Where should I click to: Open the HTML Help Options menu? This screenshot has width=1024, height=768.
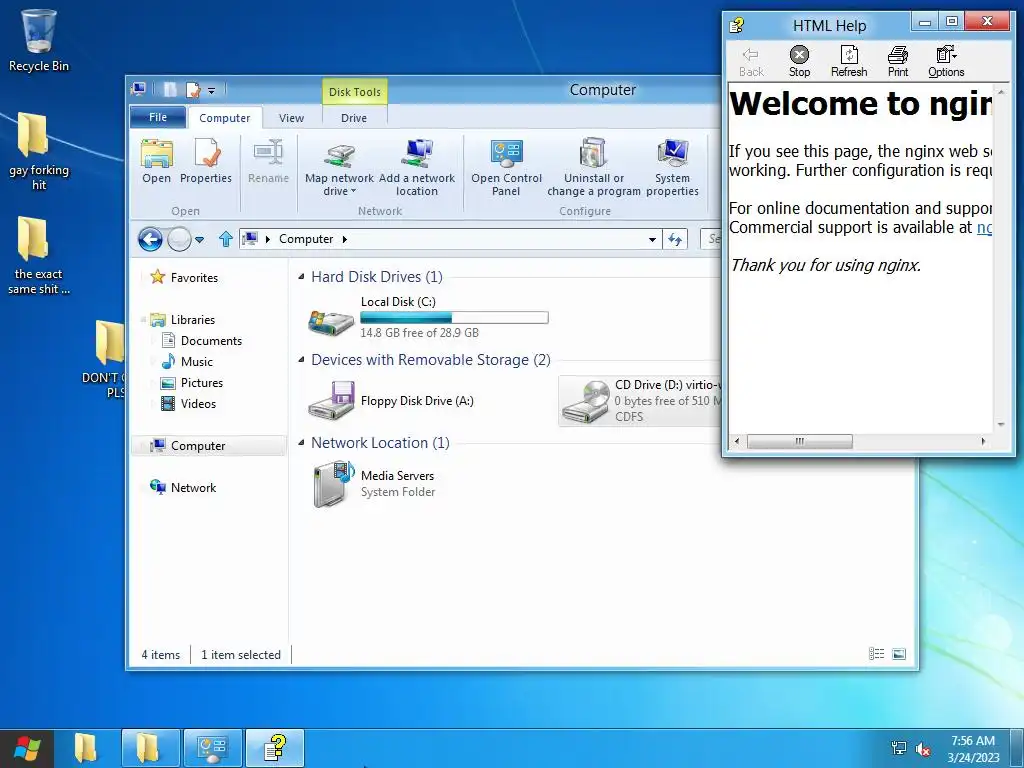tap(946, 62)
